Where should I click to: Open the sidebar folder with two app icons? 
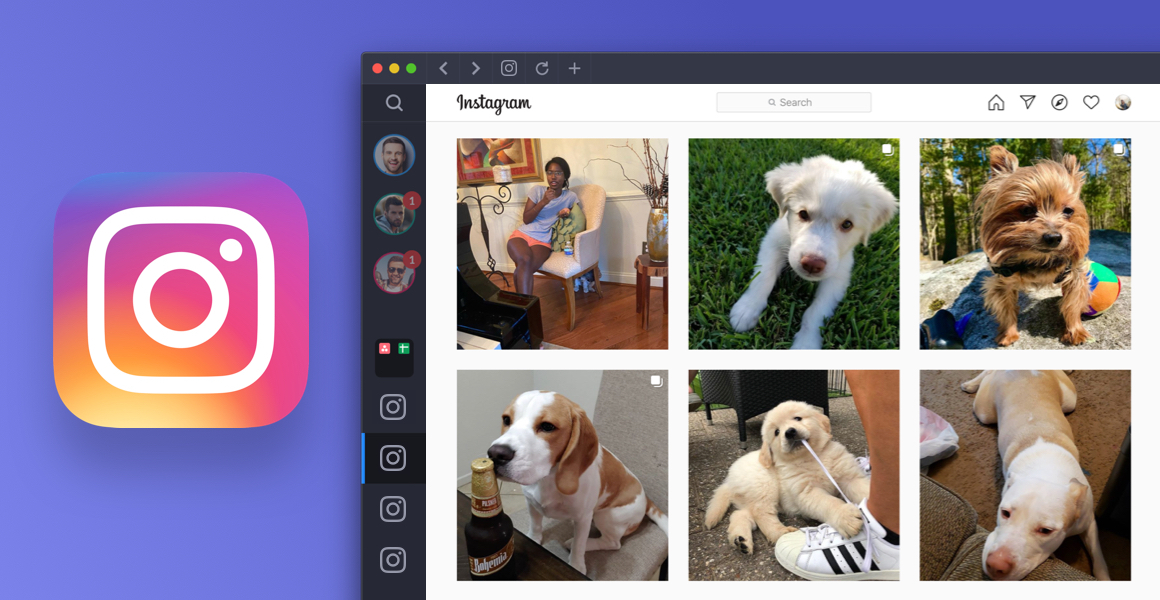click(x=394, y=358)
